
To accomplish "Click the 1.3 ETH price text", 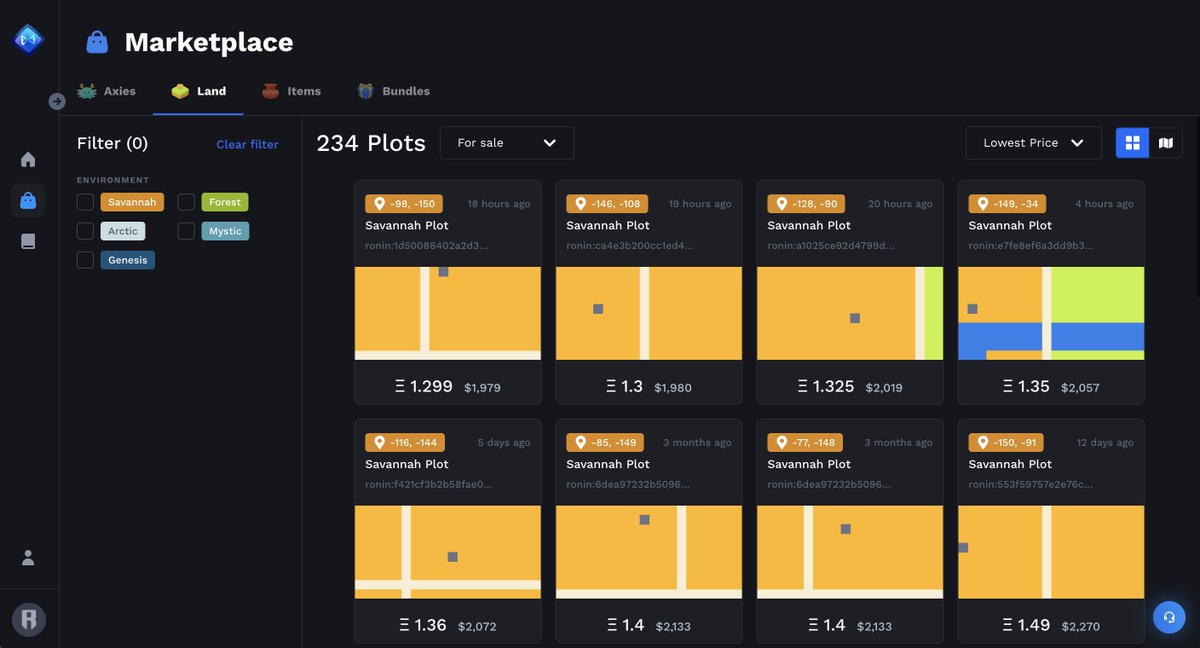I will pos(625,386).
